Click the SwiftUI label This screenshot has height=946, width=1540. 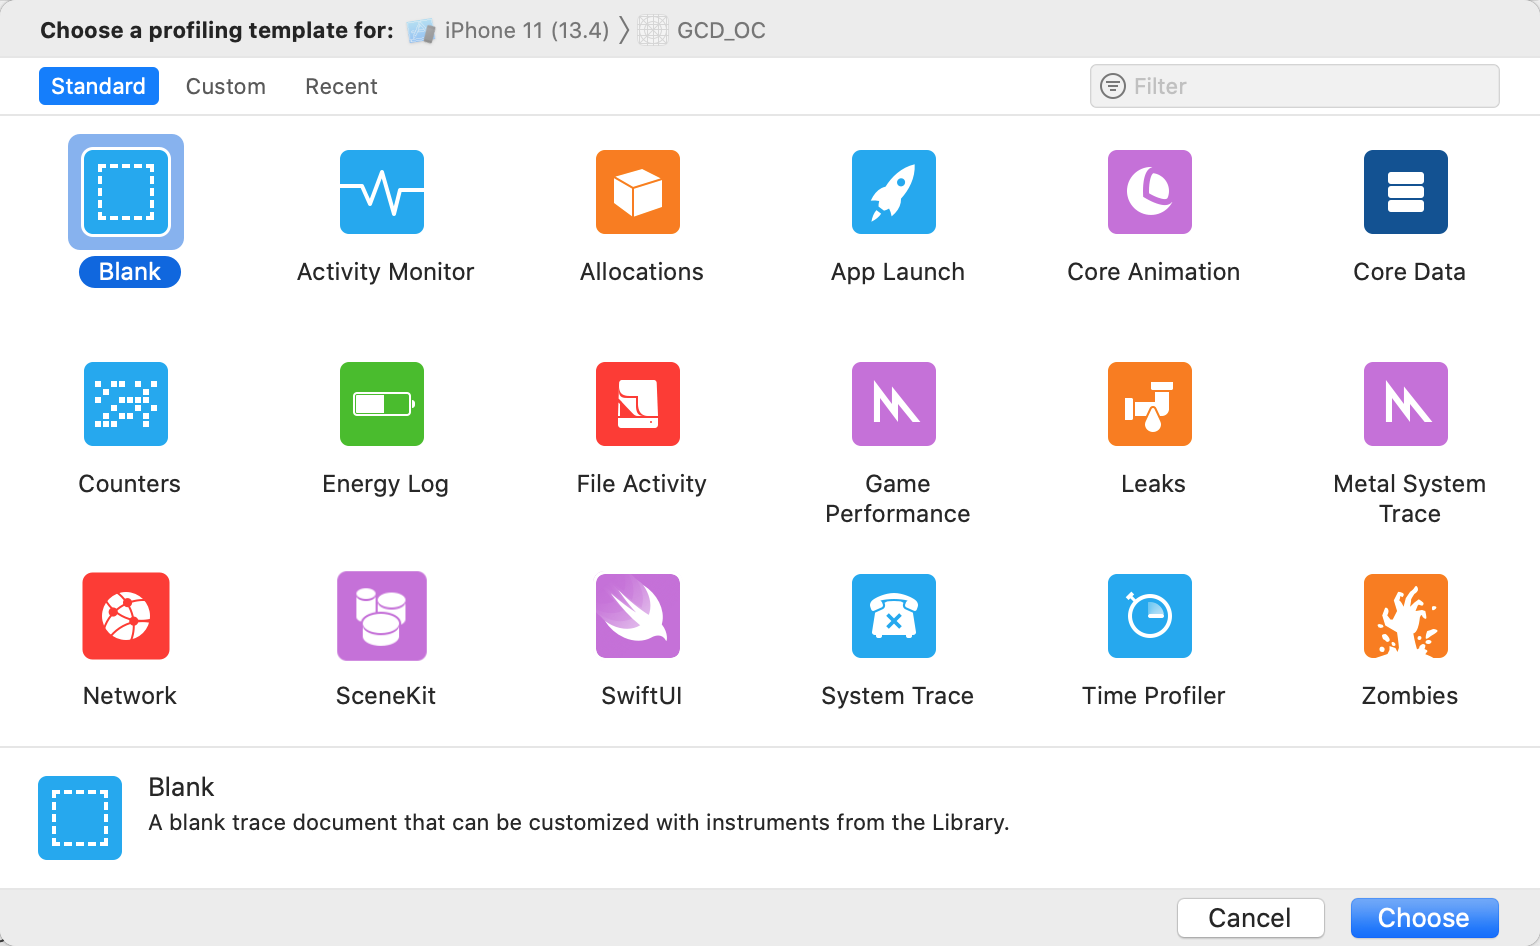coord(642,696)
